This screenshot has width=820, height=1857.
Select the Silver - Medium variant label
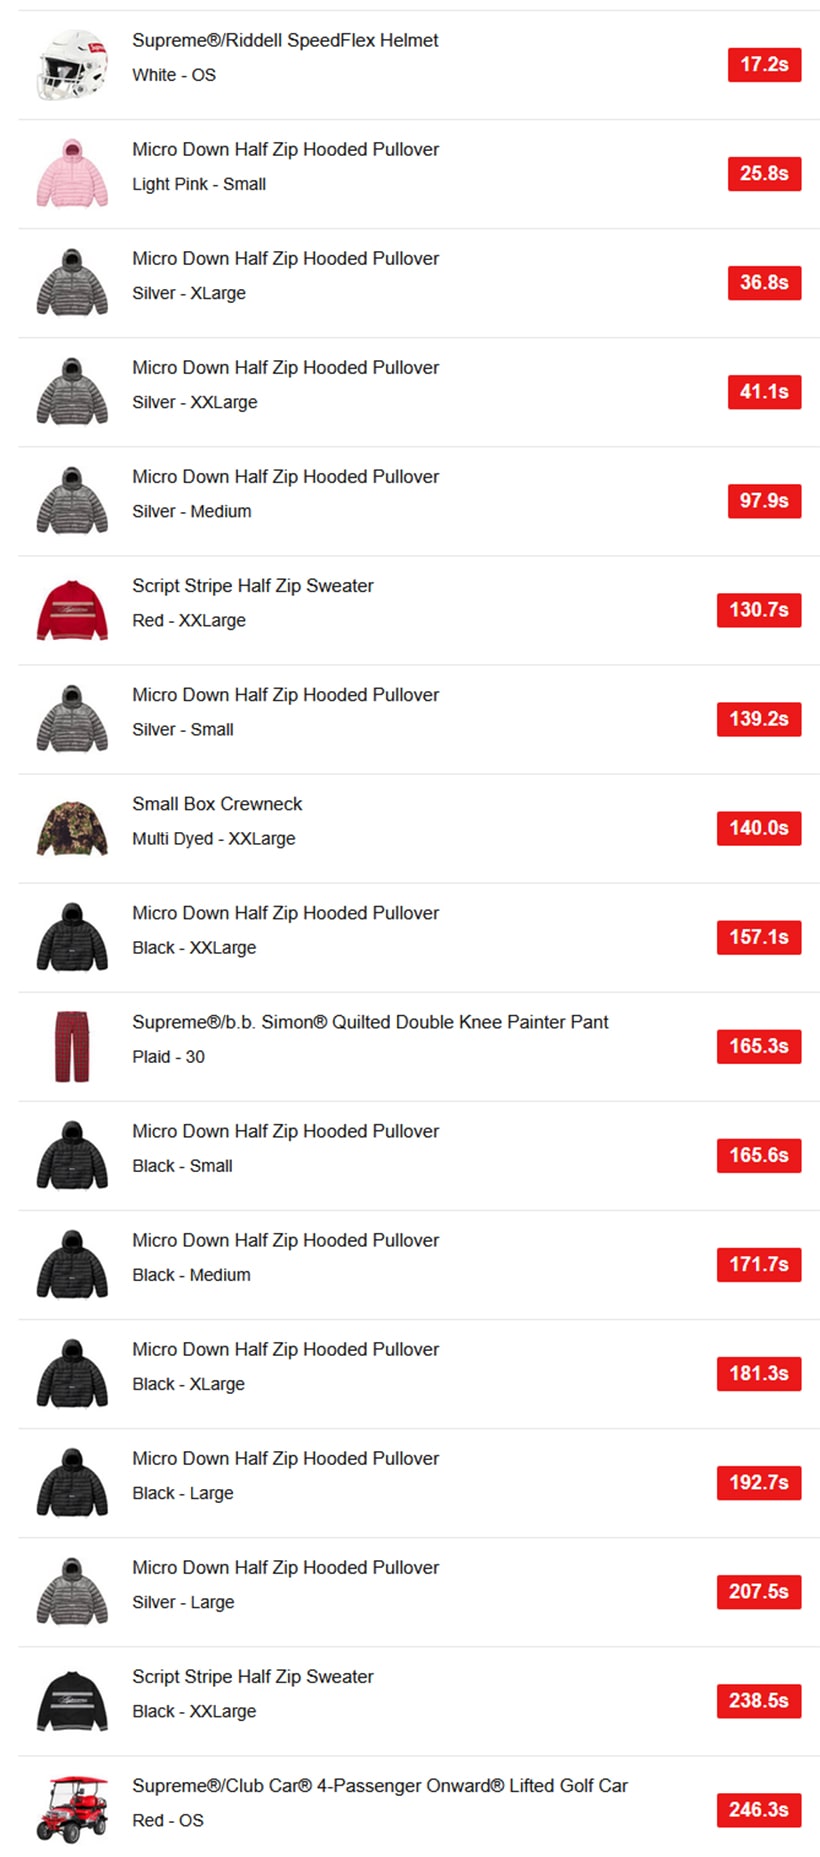click(192, 512)
